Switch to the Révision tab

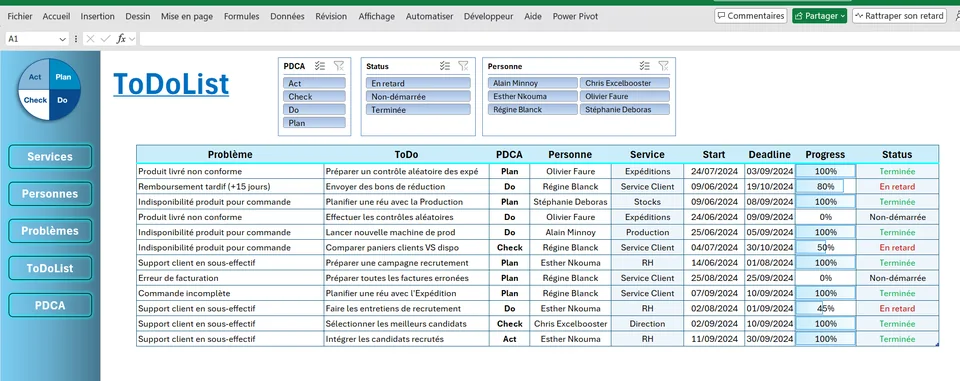coord(331,17)
